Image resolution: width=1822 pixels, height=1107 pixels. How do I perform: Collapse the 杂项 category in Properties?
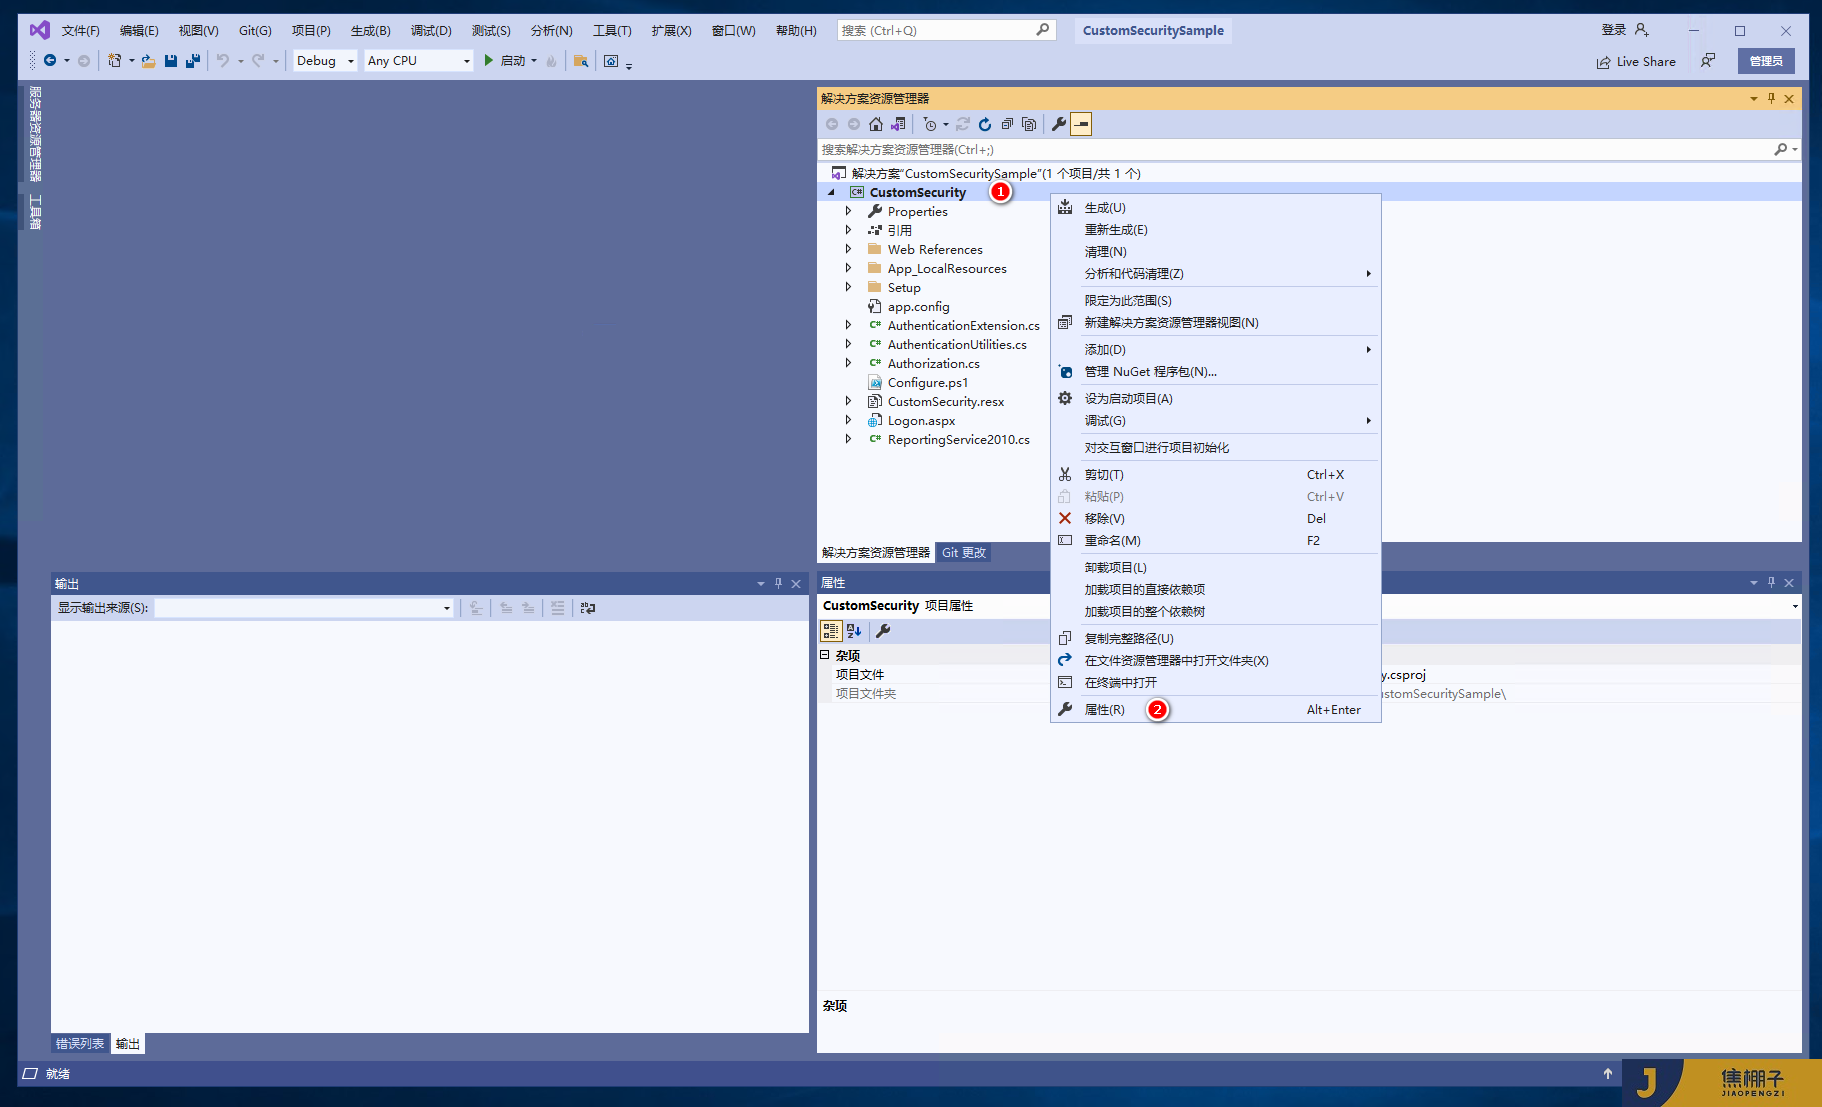tap(825, 655)
